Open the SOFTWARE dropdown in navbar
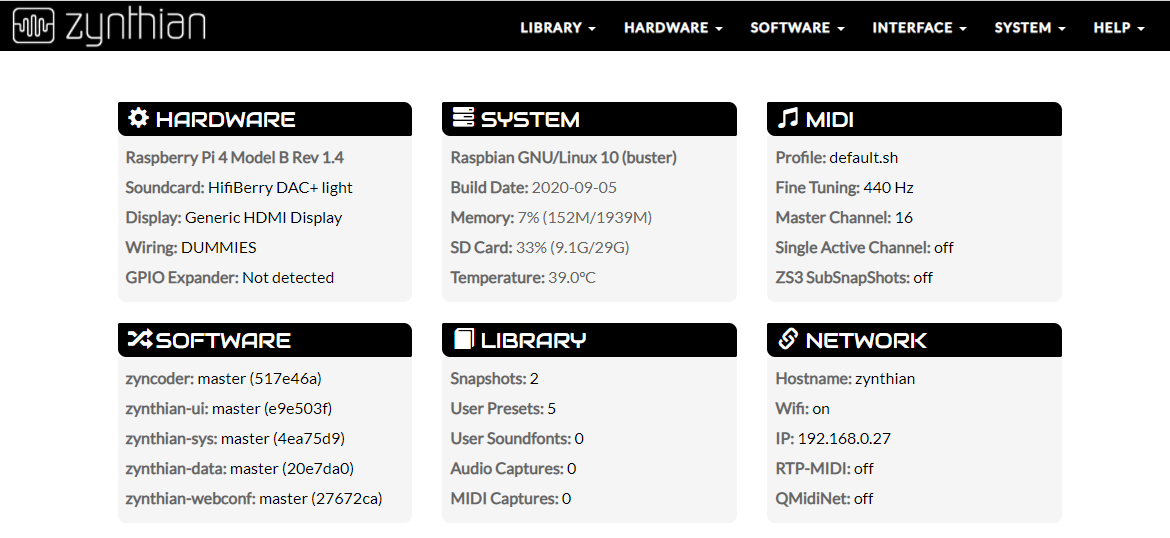1170x538 pixels. coord(797,28)
